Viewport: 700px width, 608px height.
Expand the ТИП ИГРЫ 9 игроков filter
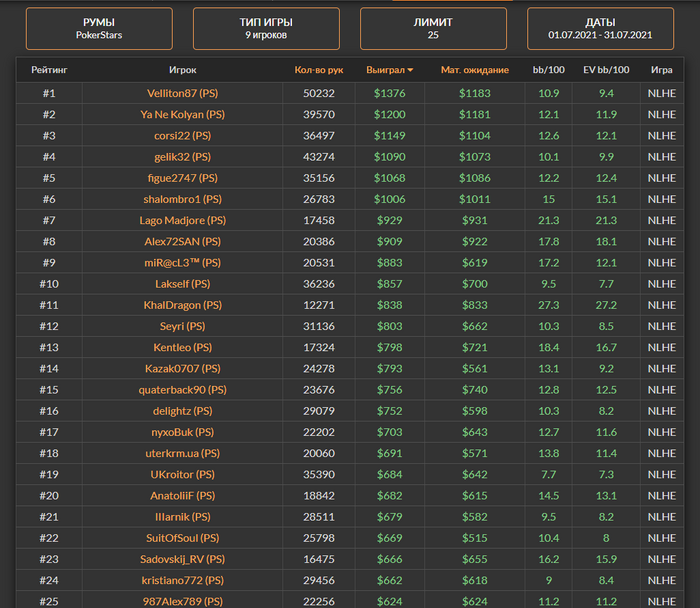(x=266, y=28)
